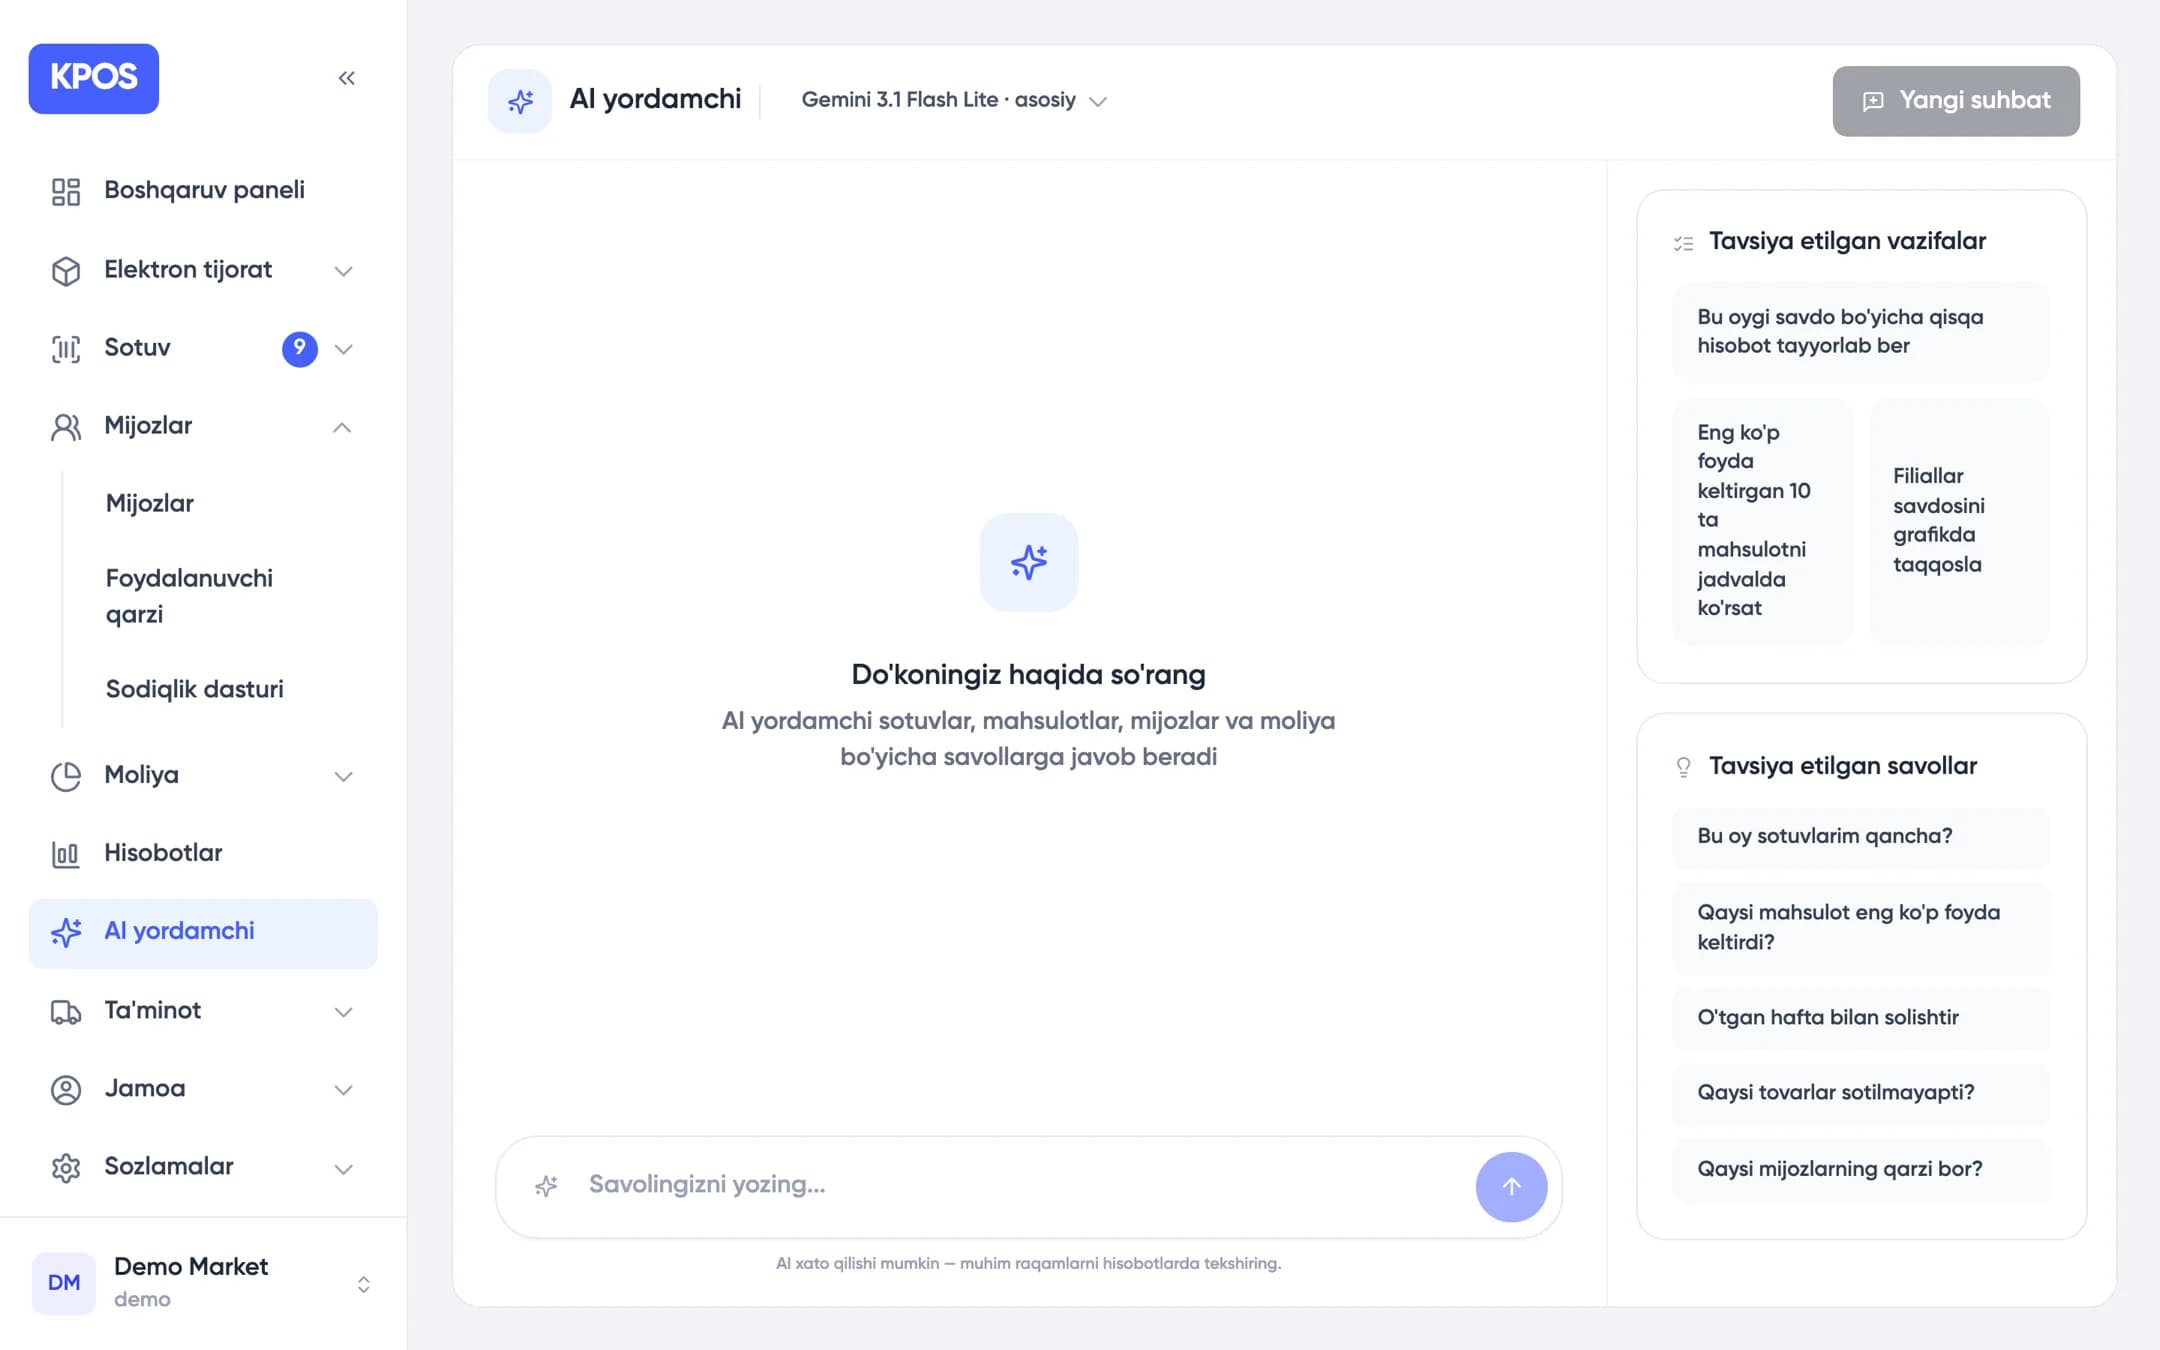This screenshot has width=2160, height=1350.
Task: Collapse sidebar with double-chevron icon
Action: [x=346, y=78]
